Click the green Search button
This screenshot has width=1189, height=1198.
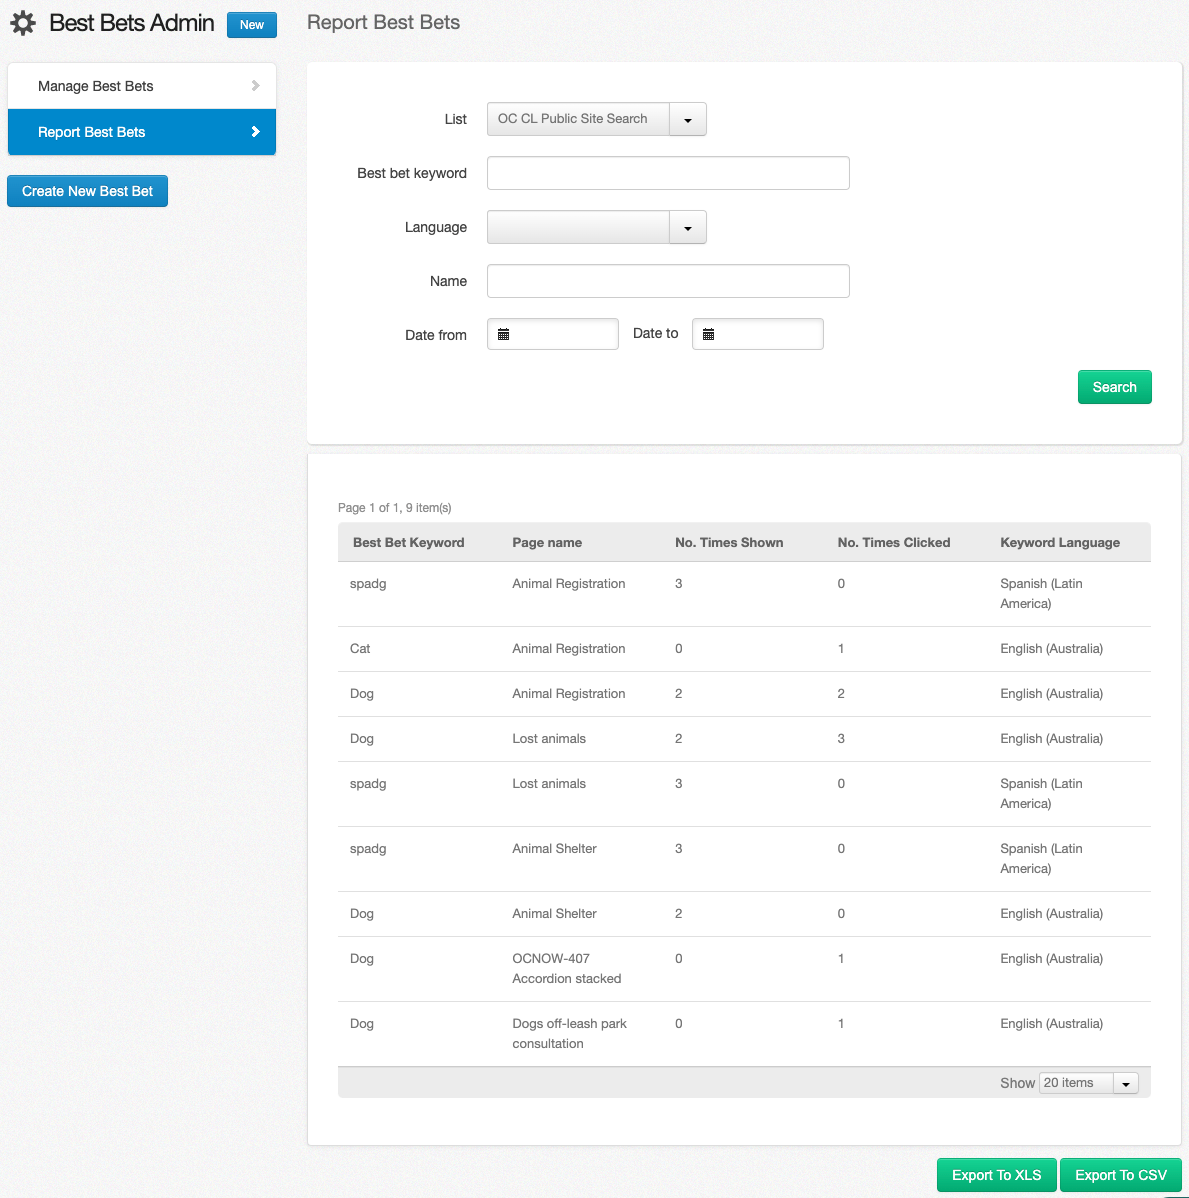(x=1114, y=387)
